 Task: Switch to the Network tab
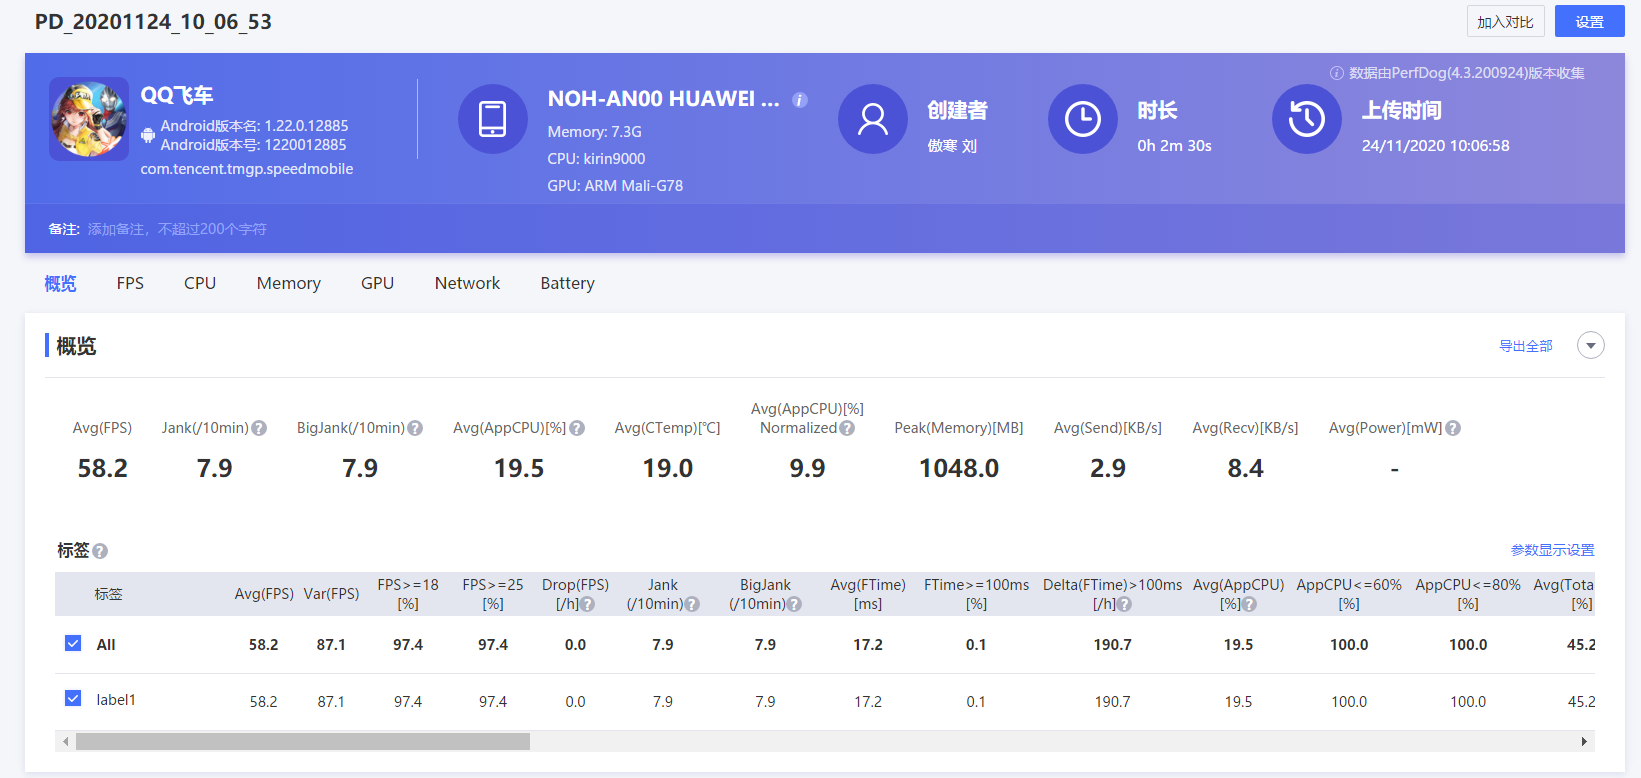coord(467,283)
